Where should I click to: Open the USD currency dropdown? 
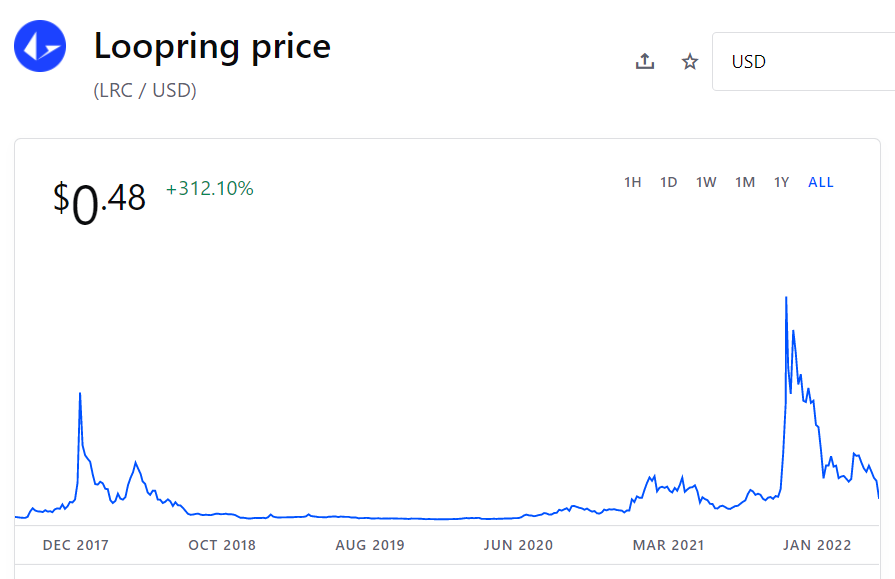800,62
